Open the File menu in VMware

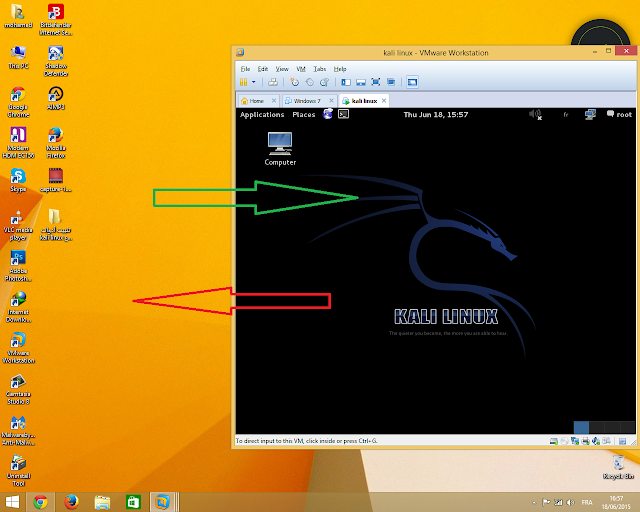[x=245, y=69]
